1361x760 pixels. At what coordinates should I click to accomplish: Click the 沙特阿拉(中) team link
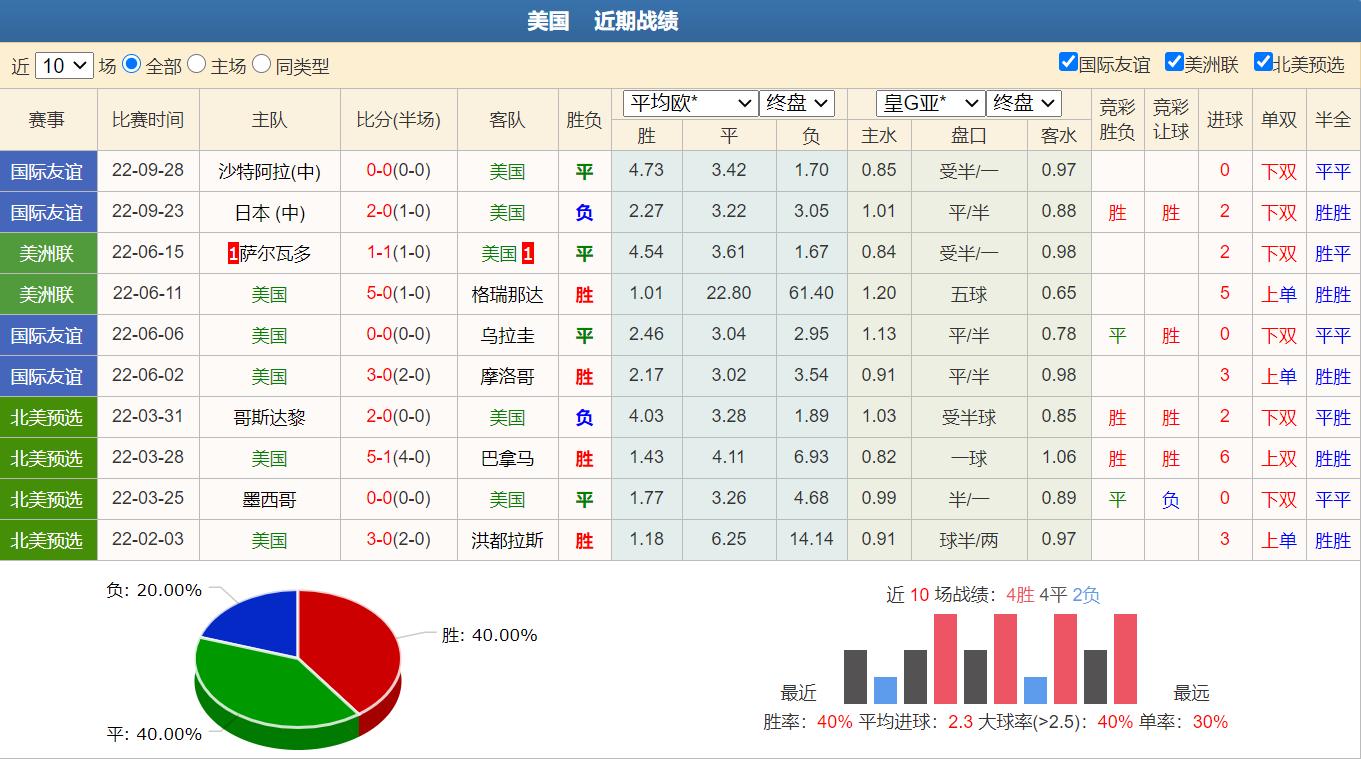click(269, 172)
